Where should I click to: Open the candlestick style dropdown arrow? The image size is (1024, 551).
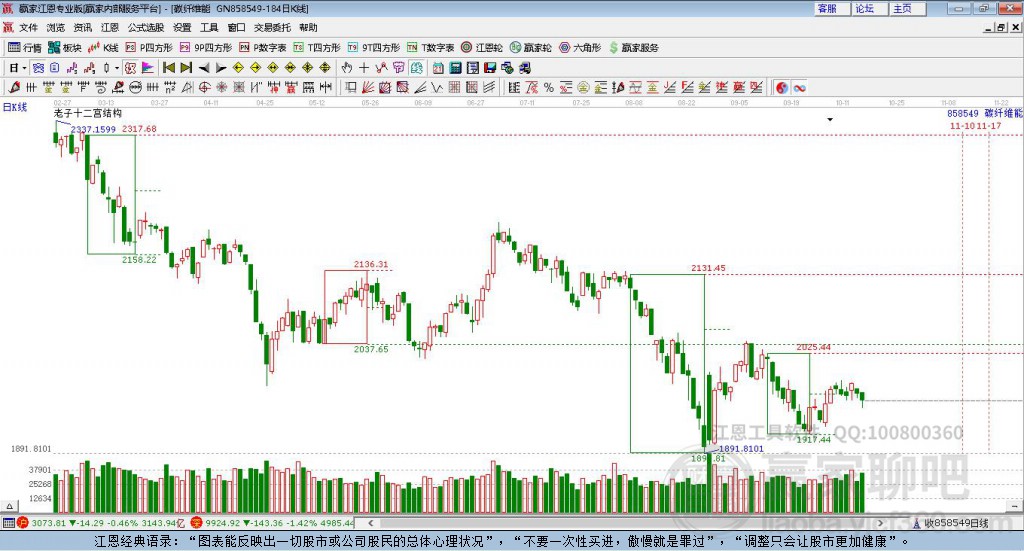117,68
